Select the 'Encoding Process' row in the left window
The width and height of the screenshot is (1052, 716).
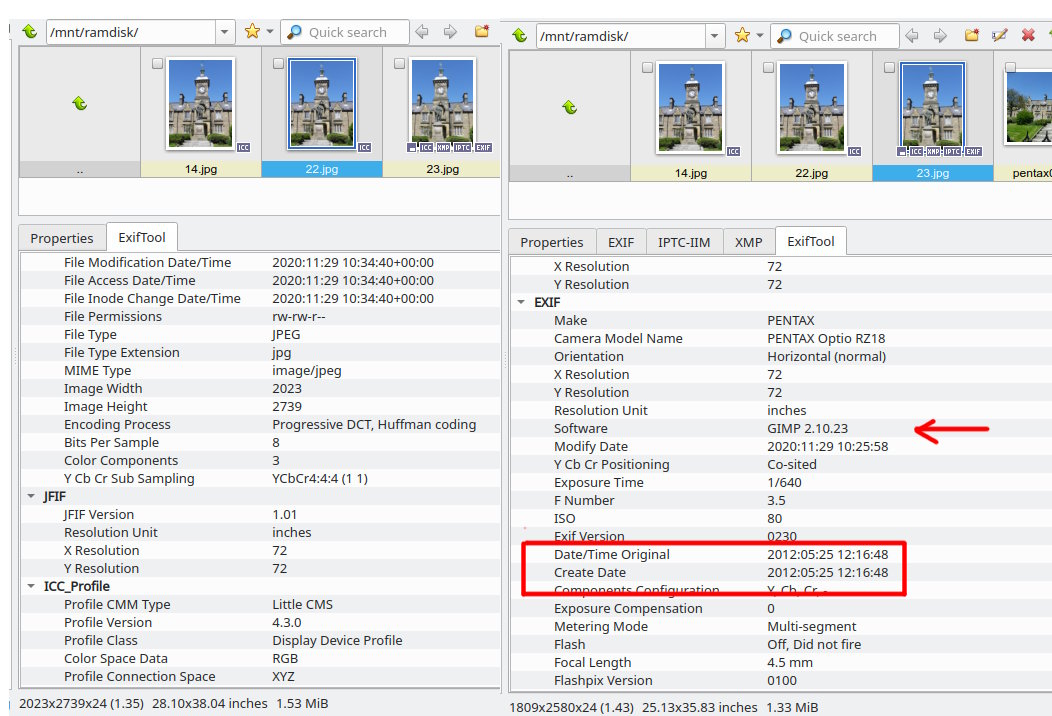260,424
